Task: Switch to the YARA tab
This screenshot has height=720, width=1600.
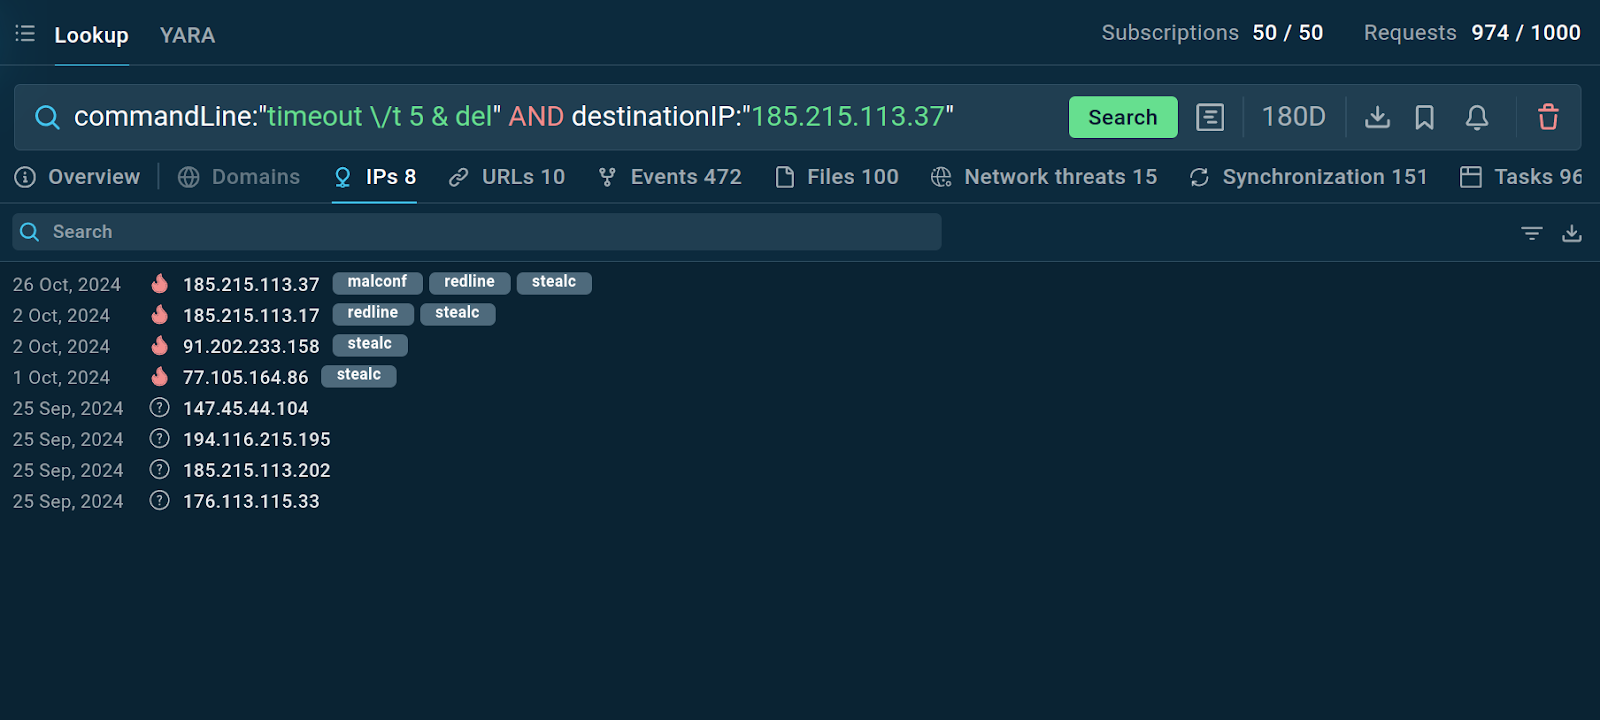Action: tap(187, 35)
